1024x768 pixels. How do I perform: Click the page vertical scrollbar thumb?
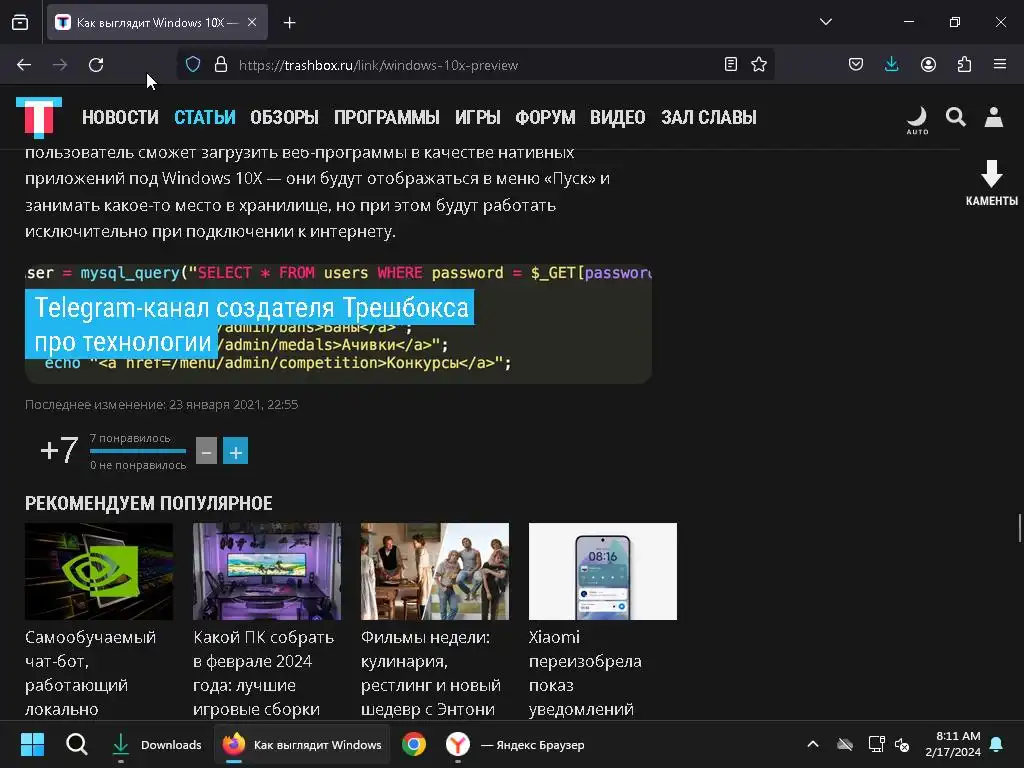coord(1019,528)
